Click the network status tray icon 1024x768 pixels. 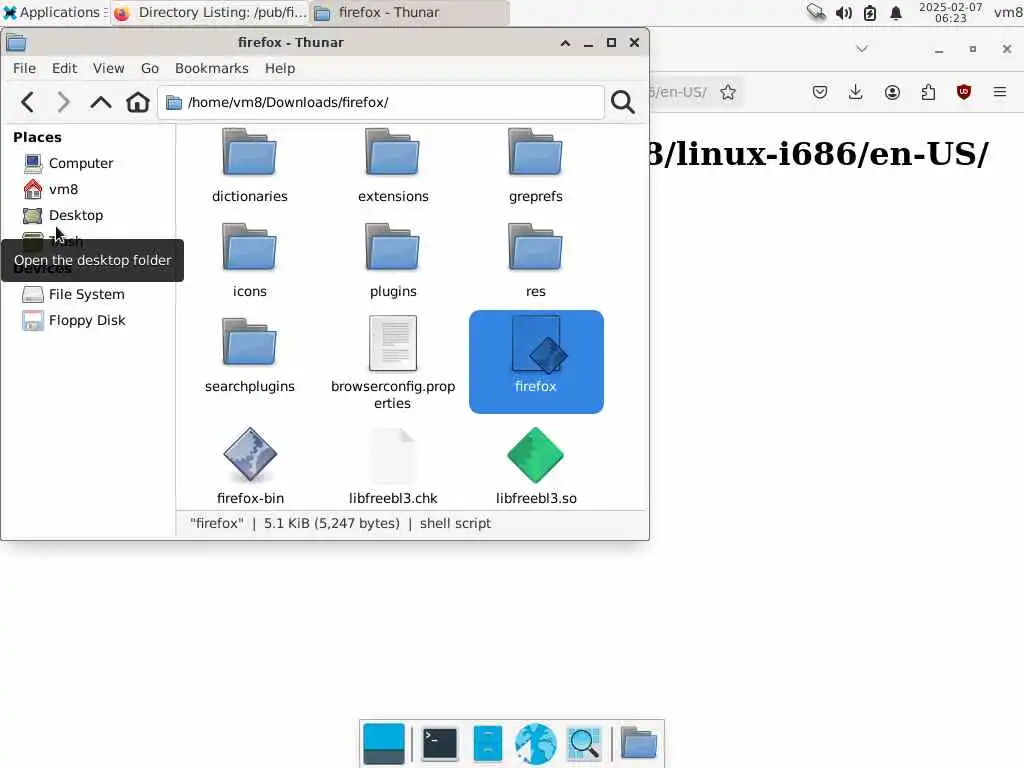point(816,12)
